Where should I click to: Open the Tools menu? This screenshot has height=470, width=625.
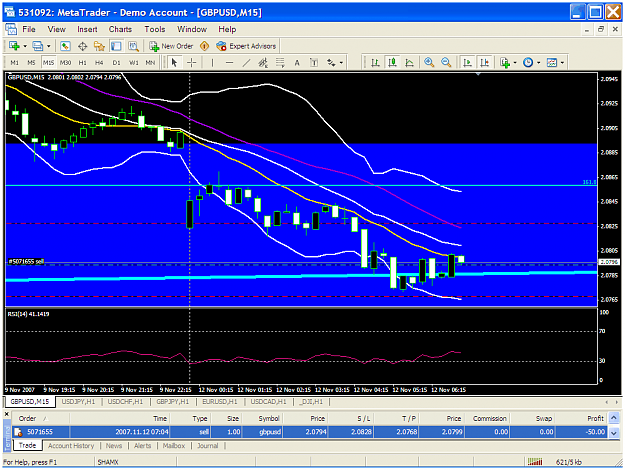(155, 29)
